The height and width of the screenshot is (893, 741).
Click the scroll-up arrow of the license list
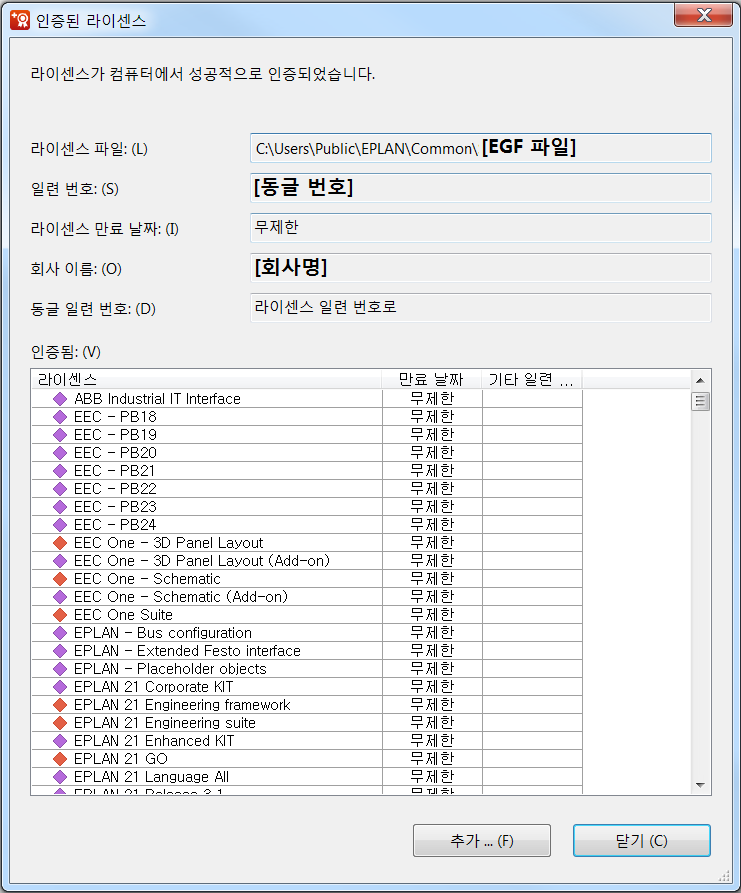pyautogui.click(x=701, y=380)
